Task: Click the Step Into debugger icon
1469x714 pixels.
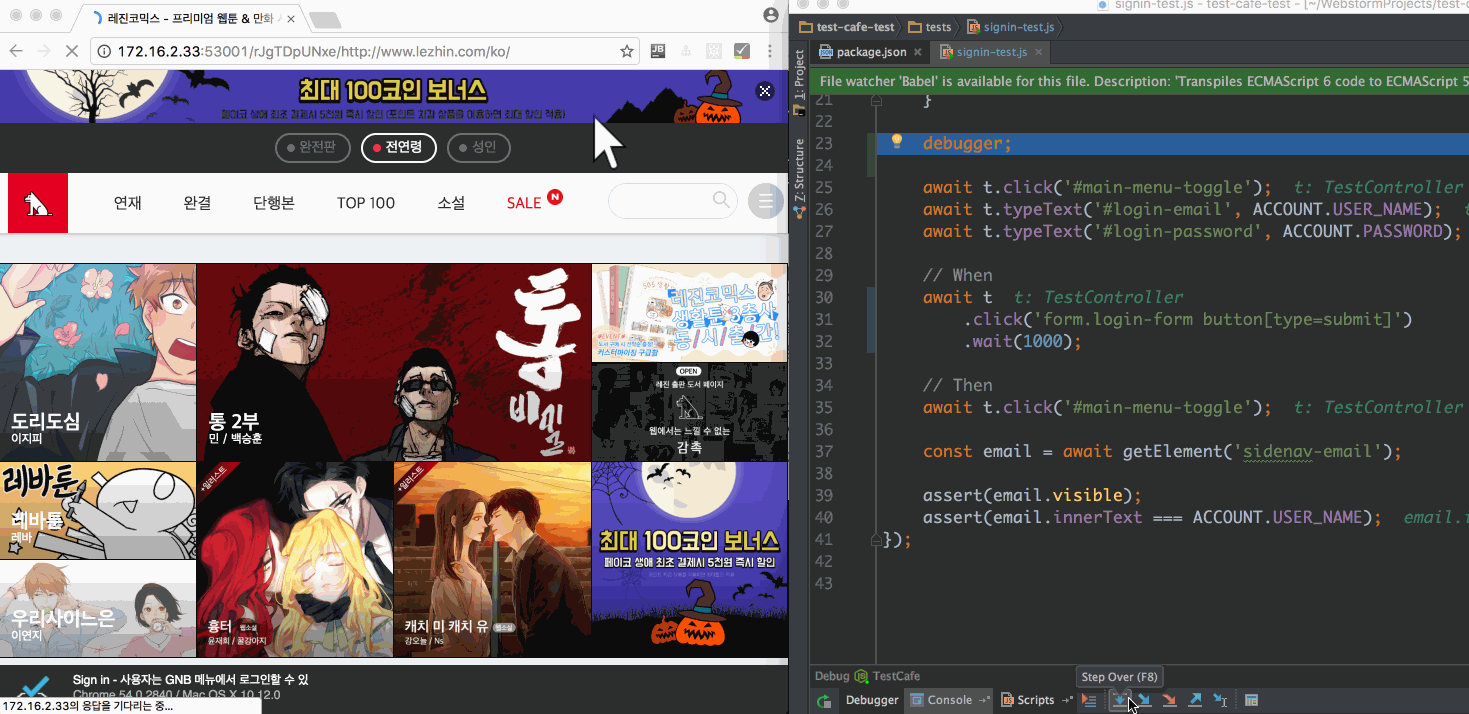Action: (x=1144, y=700)
